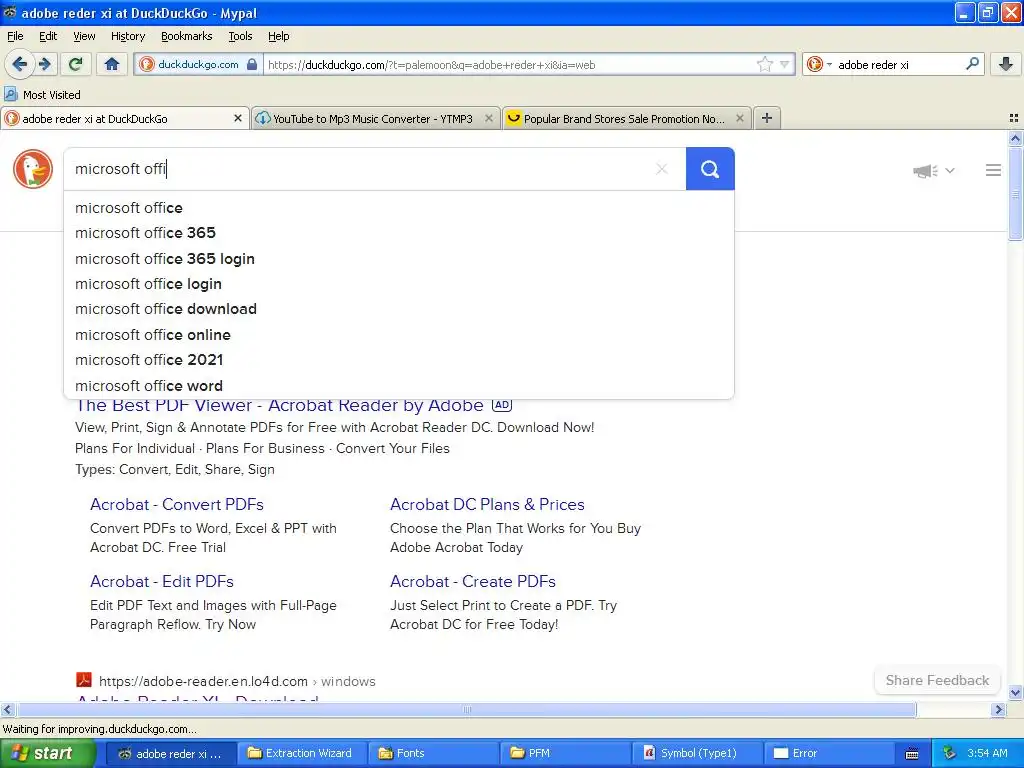Show the list all tabs button
1024x768 pixels.
pos(1014,118)
